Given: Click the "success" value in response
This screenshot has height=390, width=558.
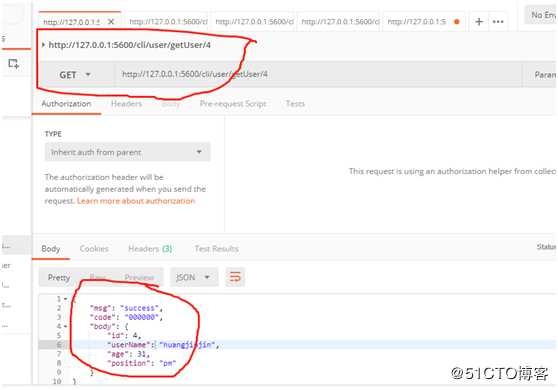Looking at the screenshot, I should tap(140, 308).
